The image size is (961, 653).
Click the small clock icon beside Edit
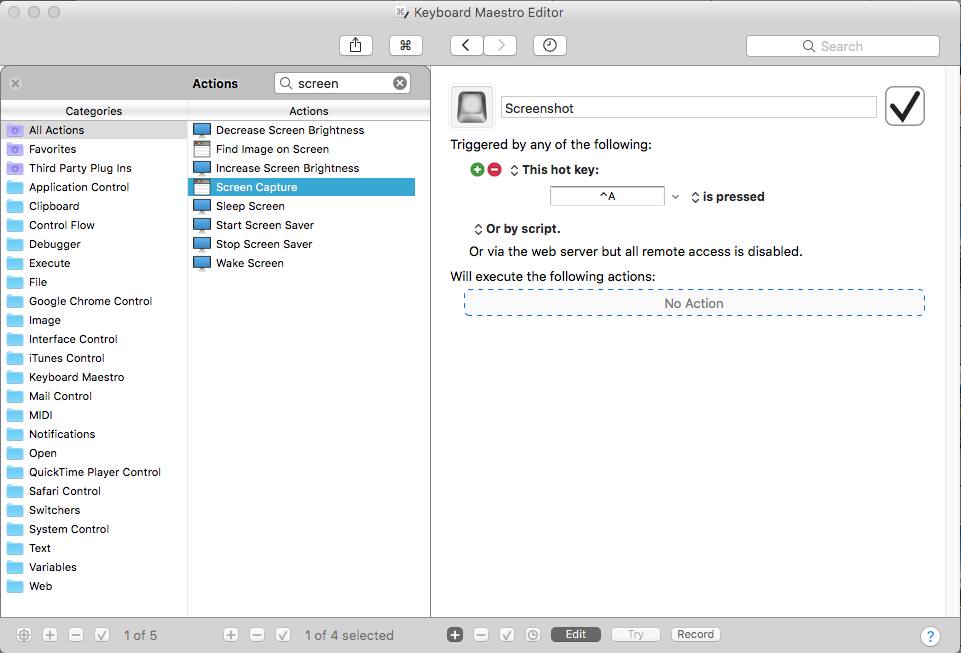(x=533, y=635)
